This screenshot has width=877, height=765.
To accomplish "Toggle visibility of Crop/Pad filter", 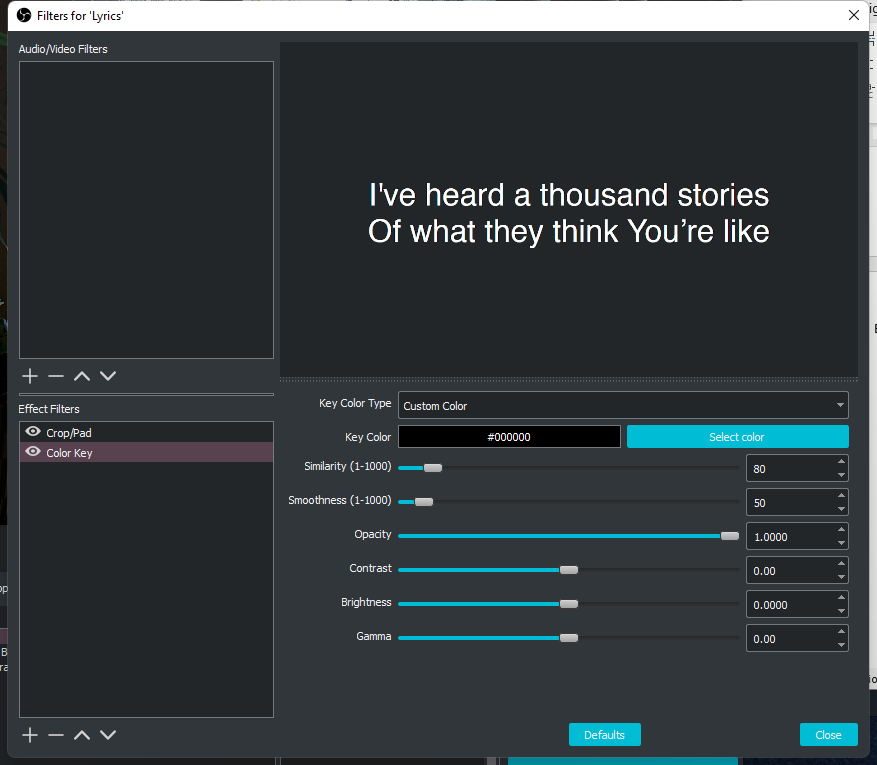I will click(33, 431).
